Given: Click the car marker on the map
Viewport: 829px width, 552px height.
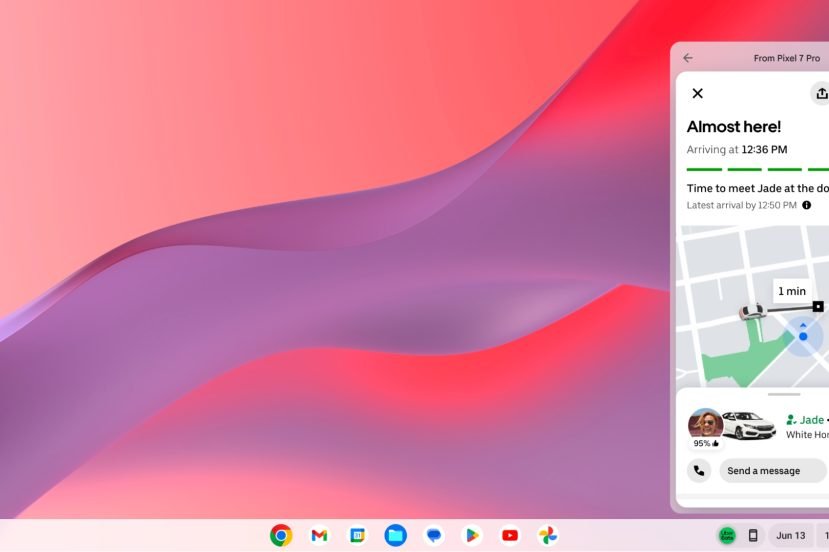Looking at the screenshot, I should tap(753, 311).
